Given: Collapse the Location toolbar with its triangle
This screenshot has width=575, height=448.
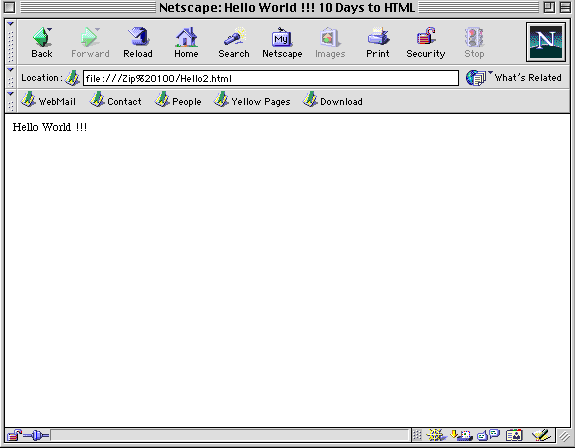Looking at the screenshot, I should 11,70.
